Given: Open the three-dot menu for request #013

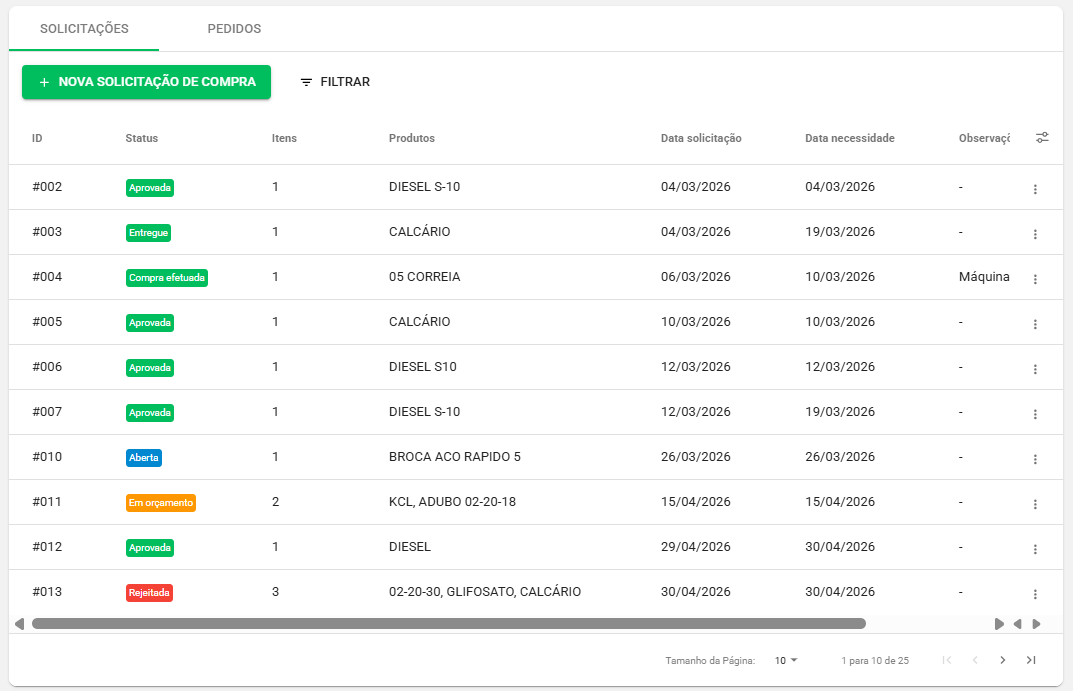Looking at the screenshot, I should [x=1035, y=594].
